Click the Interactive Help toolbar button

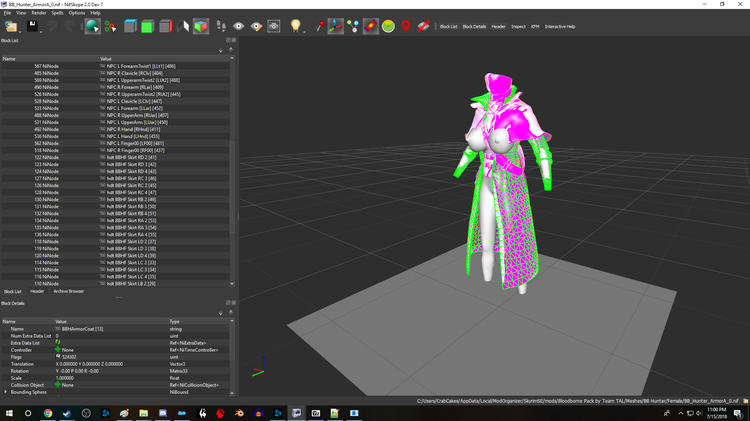[x=560, y=26]
